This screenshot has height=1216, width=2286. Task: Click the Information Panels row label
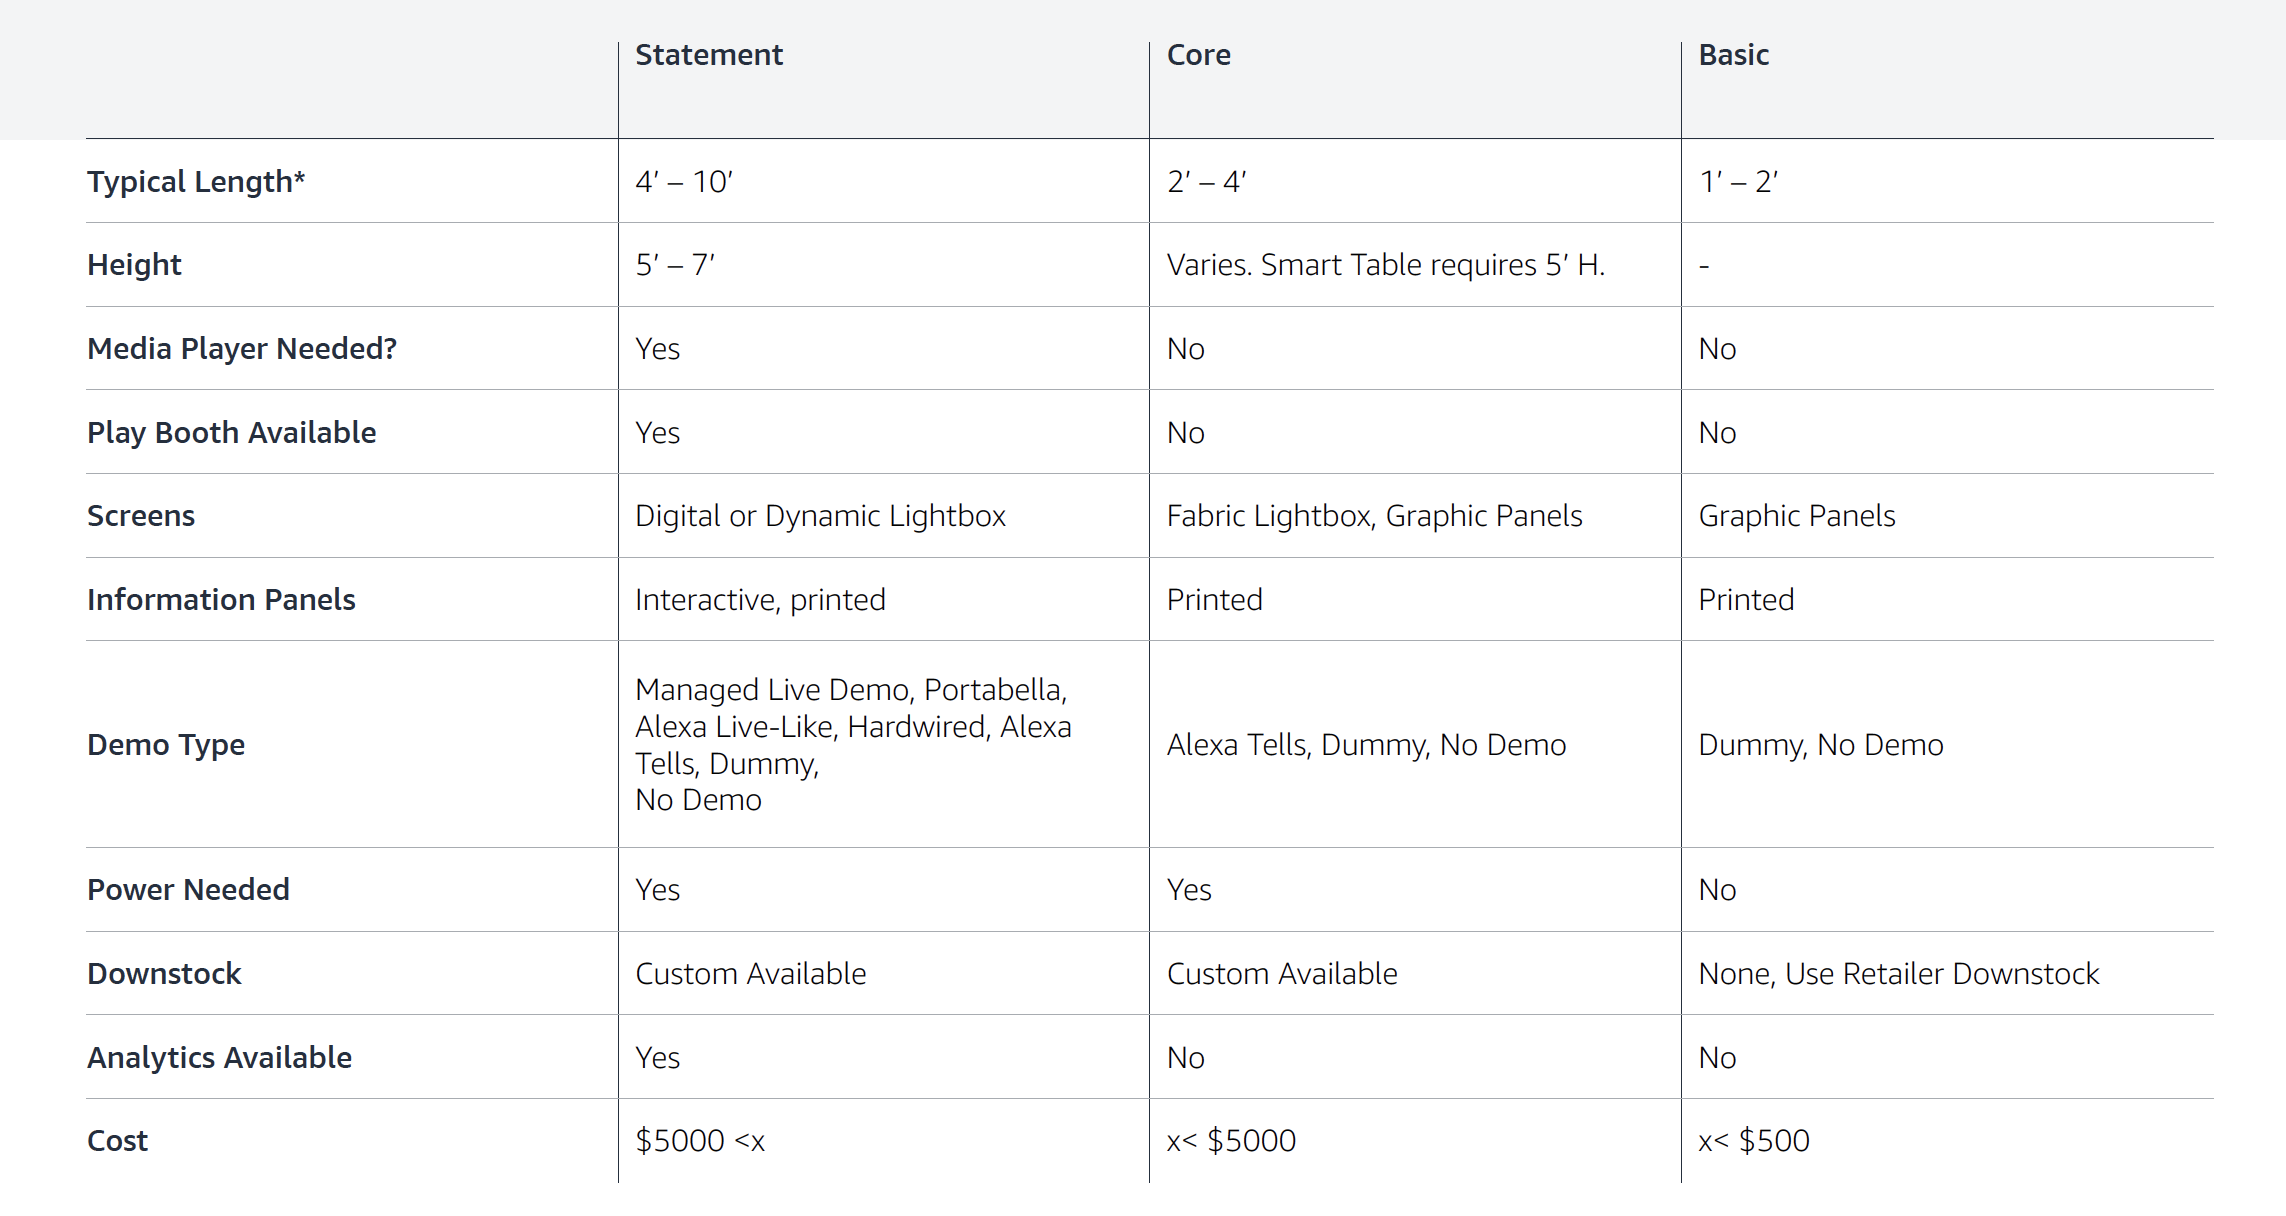221,600
